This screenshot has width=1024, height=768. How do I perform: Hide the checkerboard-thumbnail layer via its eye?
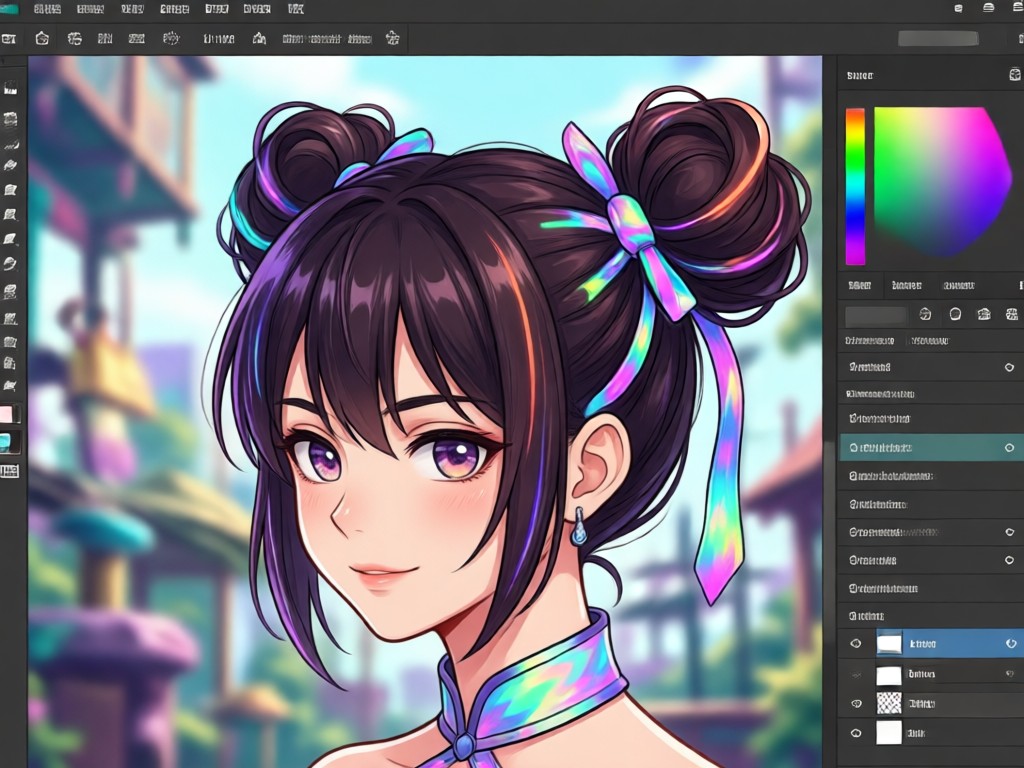click(x=856, y=703)
